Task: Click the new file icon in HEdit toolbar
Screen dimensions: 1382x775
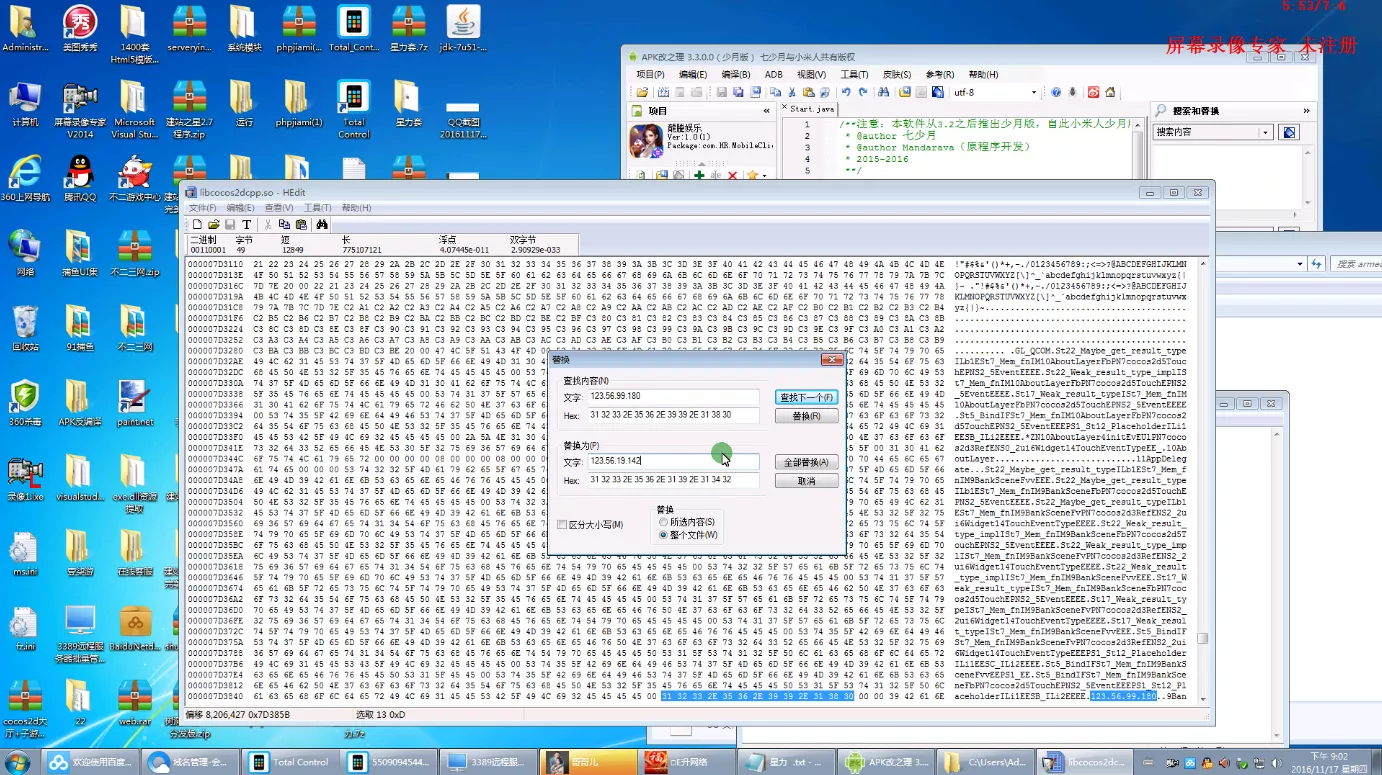Action: click(198, 225)
